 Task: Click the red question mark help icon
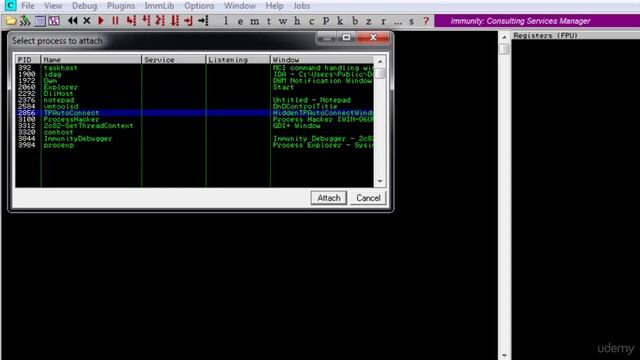(x=426, y=21)
